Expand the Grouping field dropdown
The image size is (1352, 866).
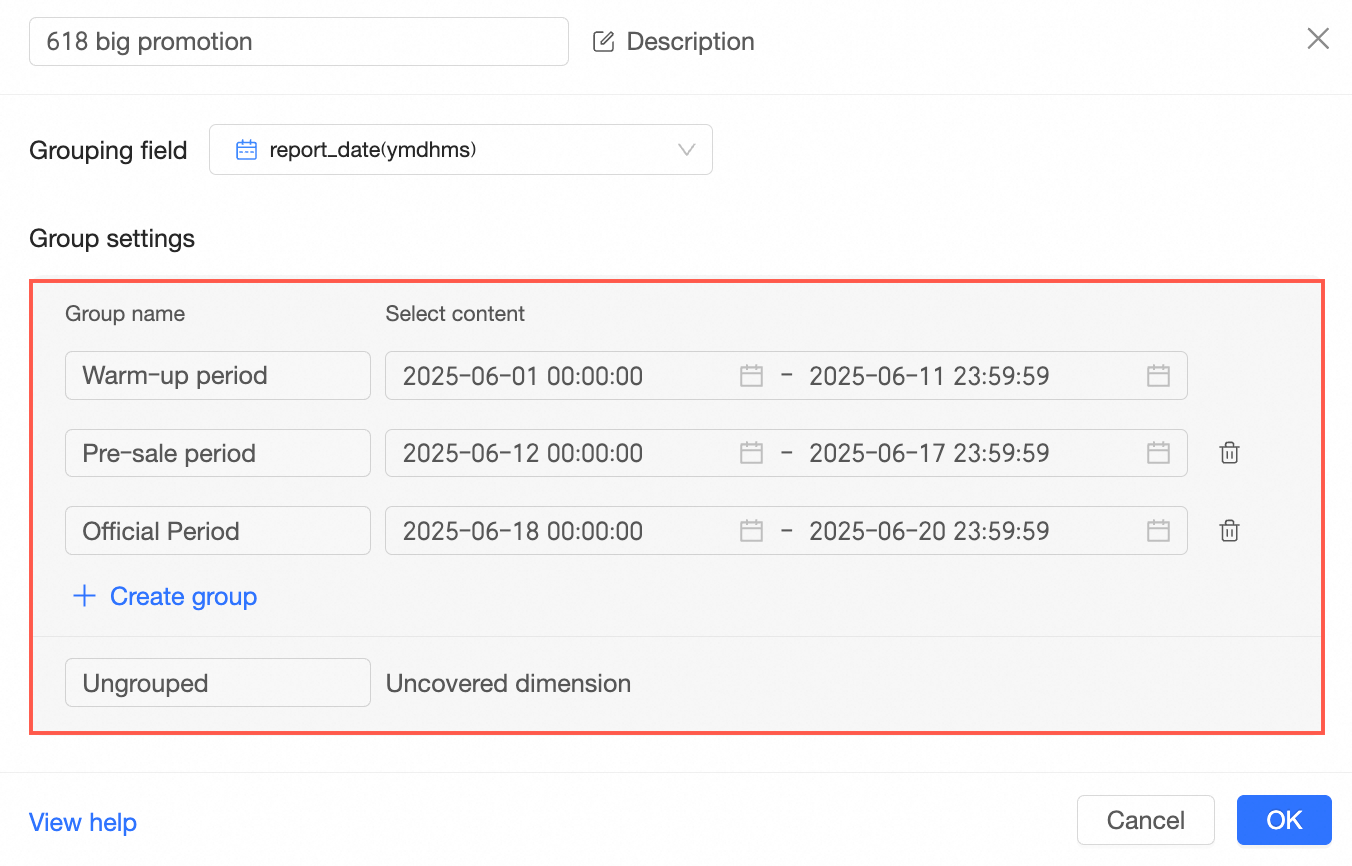pos(686,150)
